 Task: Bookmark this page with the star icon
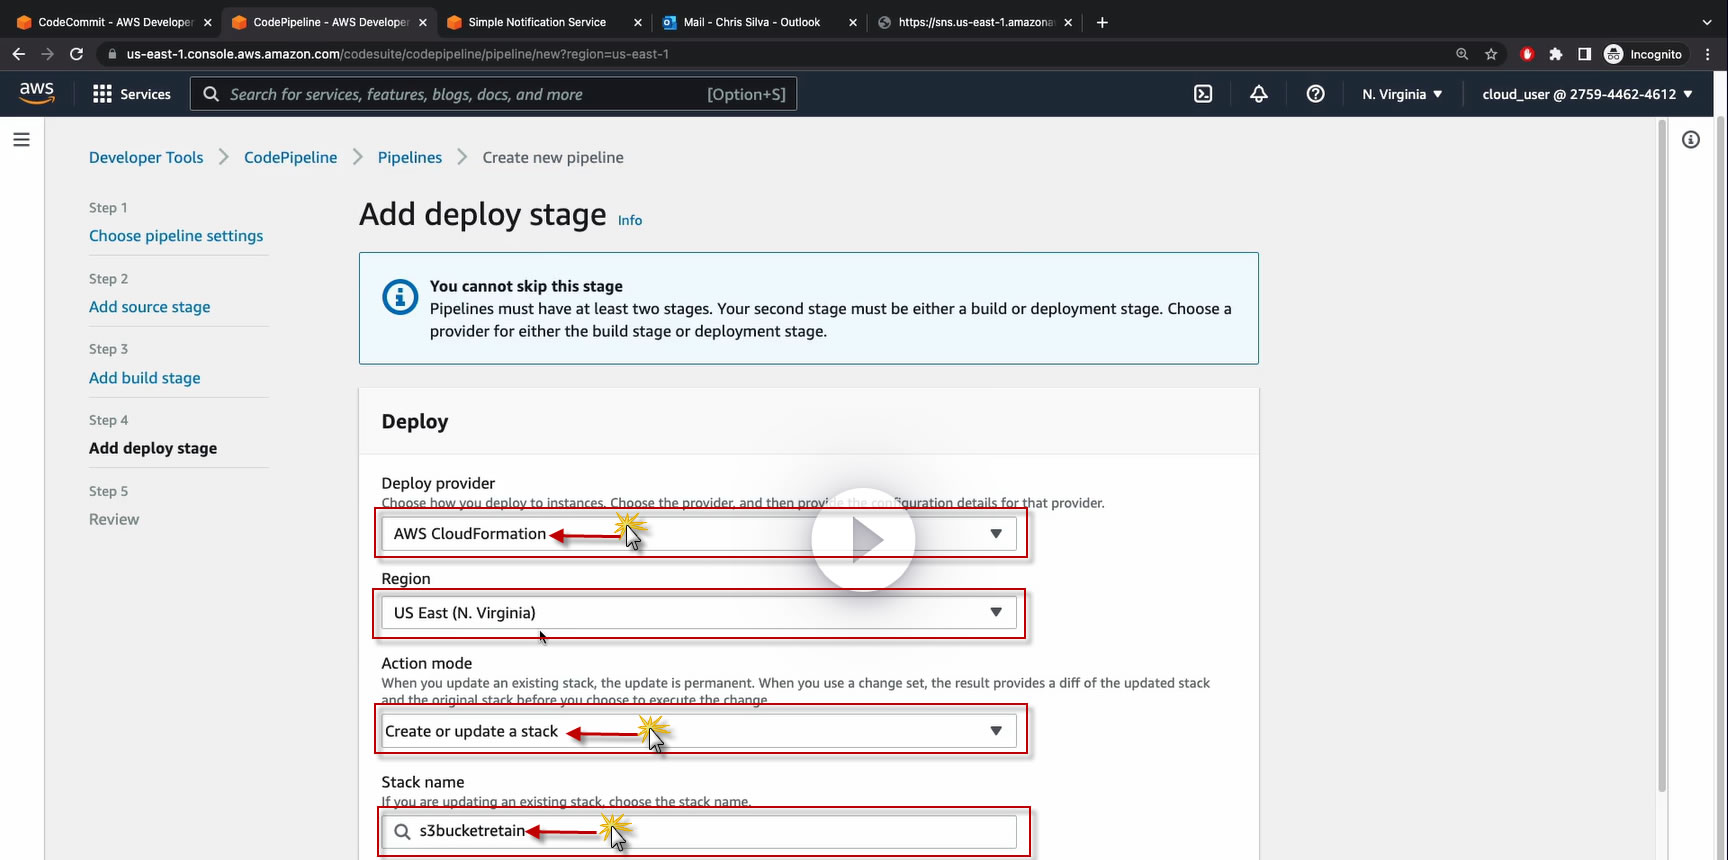click(x=1491, y=54)
